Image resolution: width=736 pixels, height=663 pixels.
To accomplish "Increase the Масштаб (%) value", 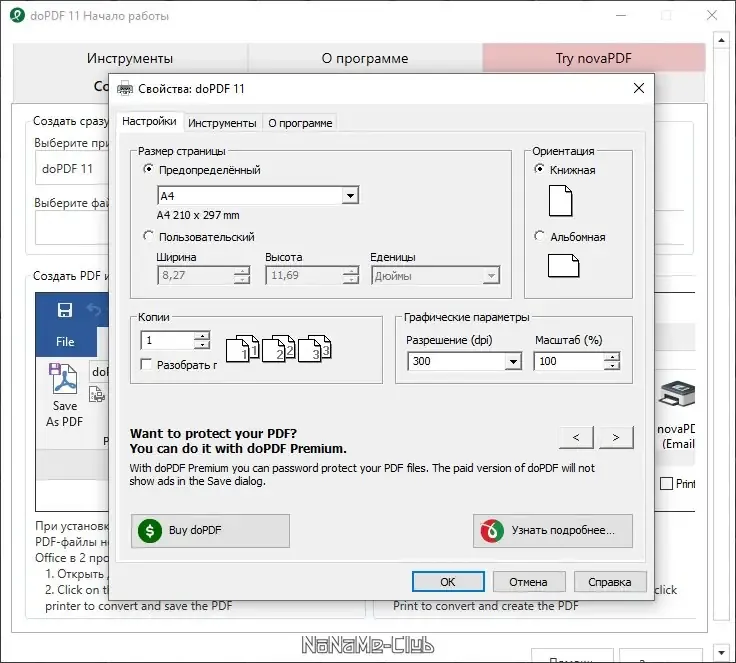I will point(612,357).
